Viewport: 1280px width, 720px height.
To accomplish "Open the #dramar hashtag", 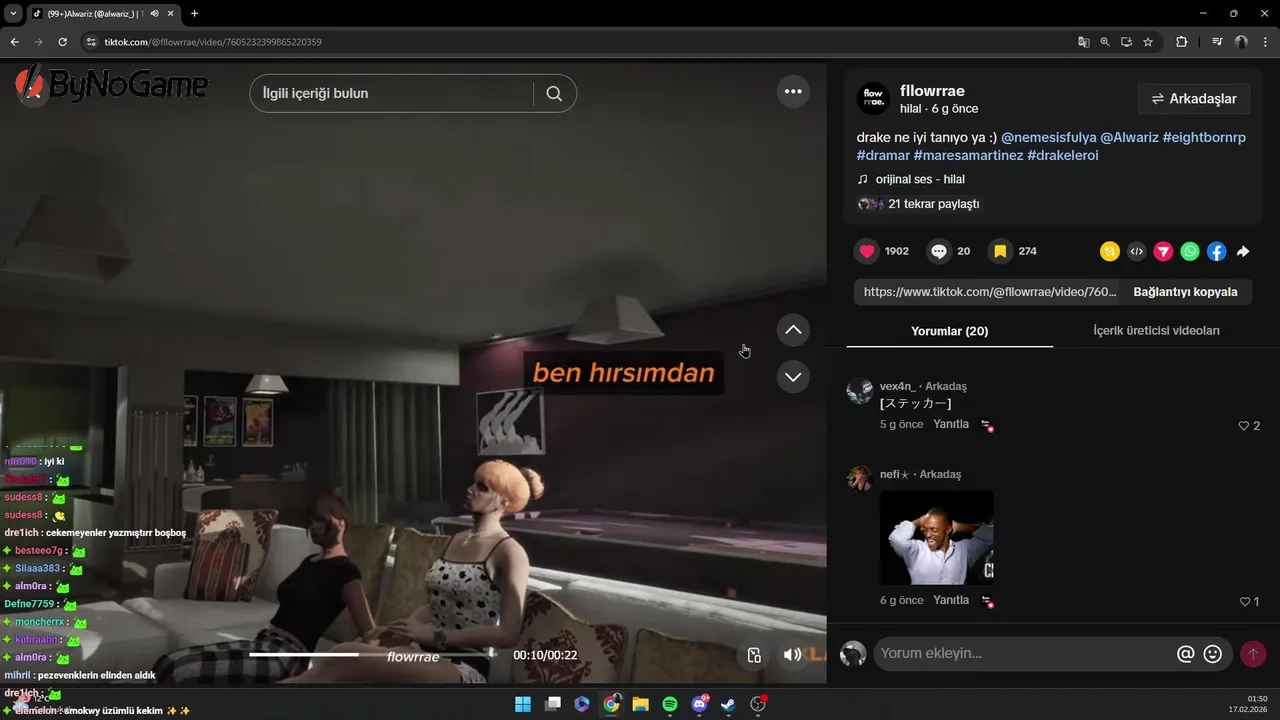I will tap(883, 156).
